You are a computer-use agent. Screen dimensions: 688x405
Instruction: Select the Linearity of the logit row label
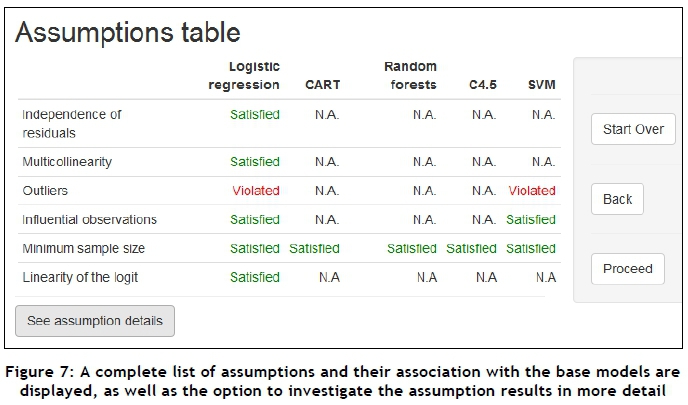(x=82, y=277)
